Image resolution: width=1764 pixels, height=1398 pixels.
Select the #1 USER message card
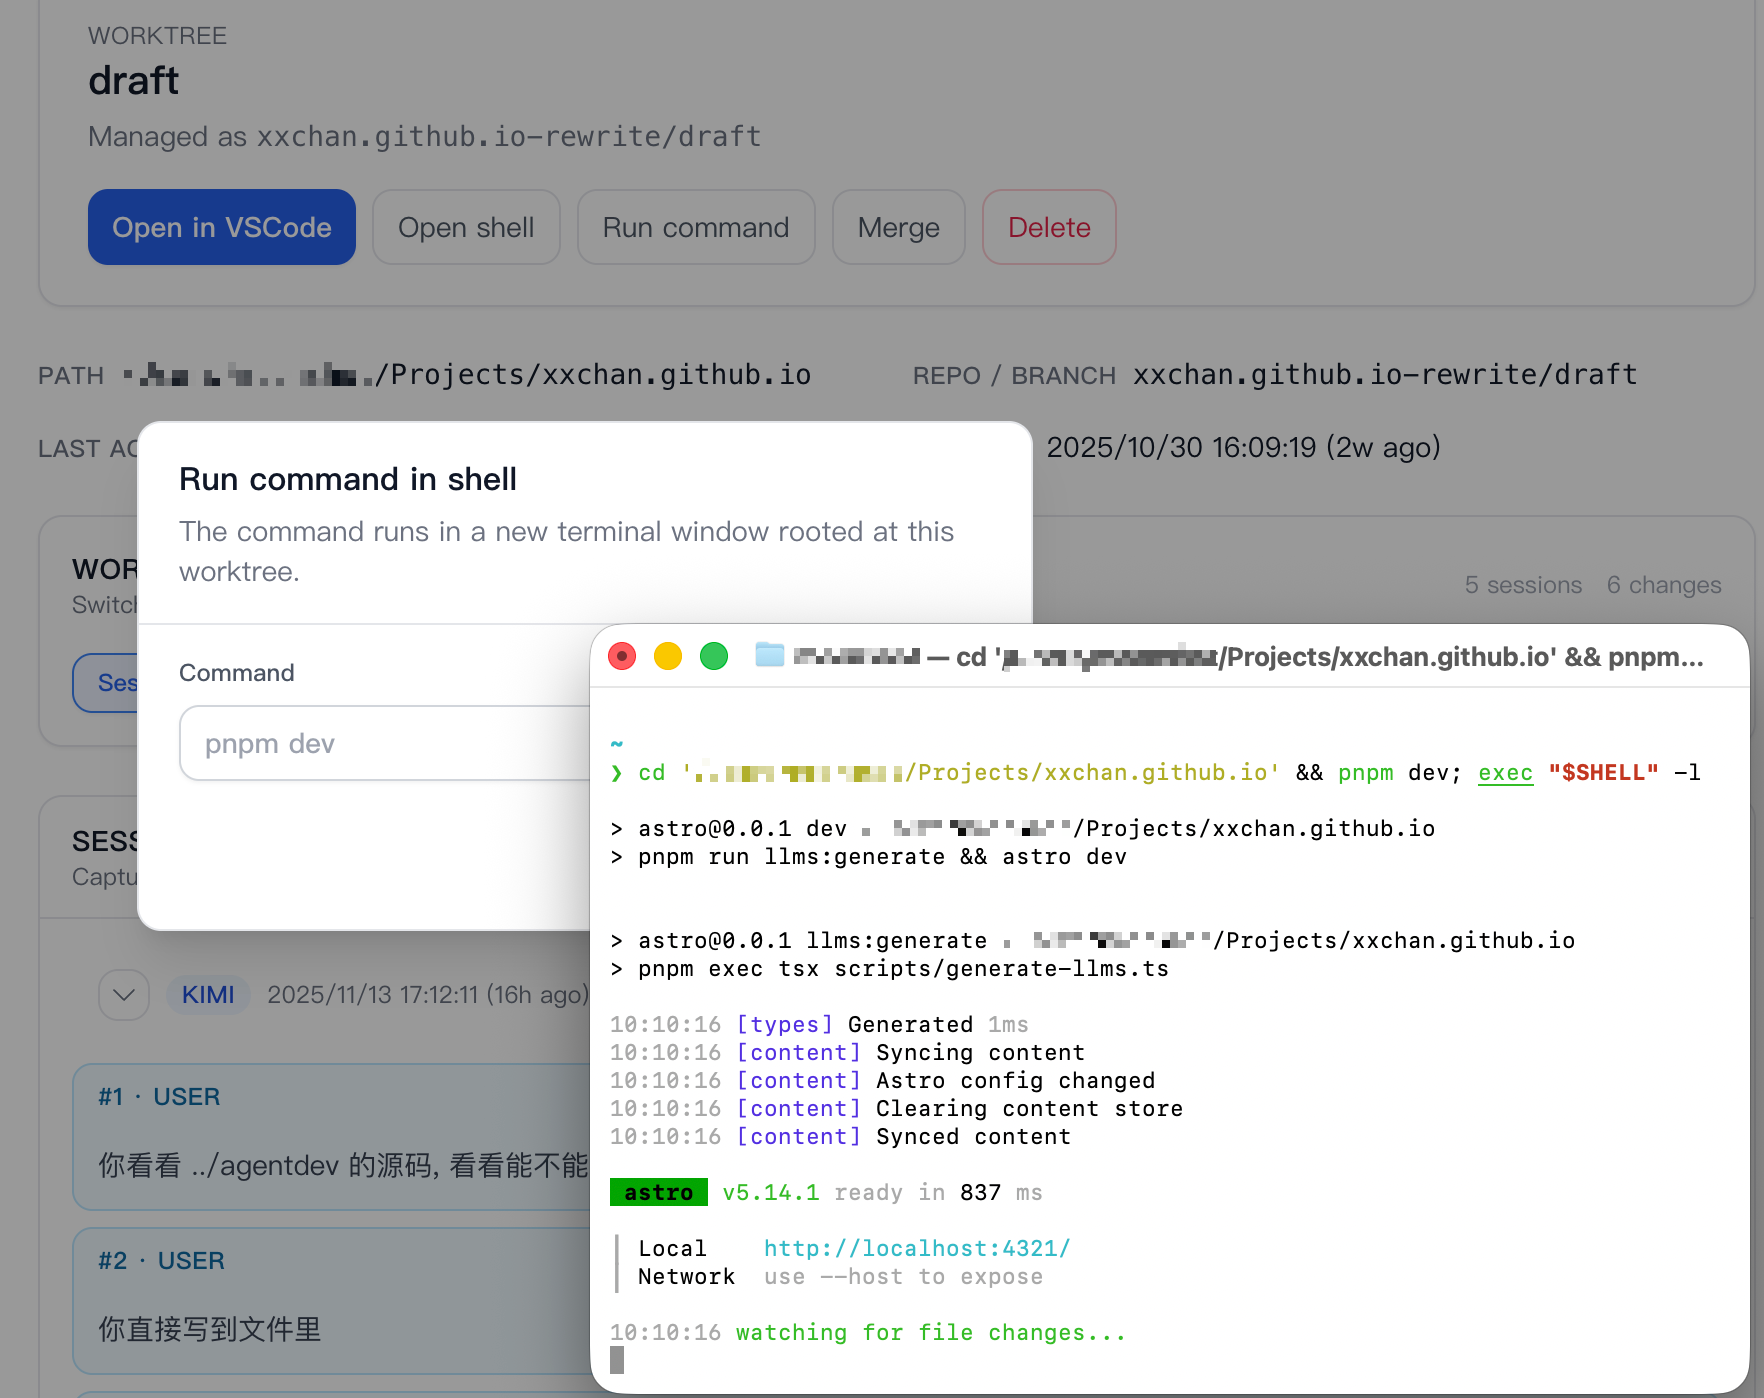[330, 1138]
